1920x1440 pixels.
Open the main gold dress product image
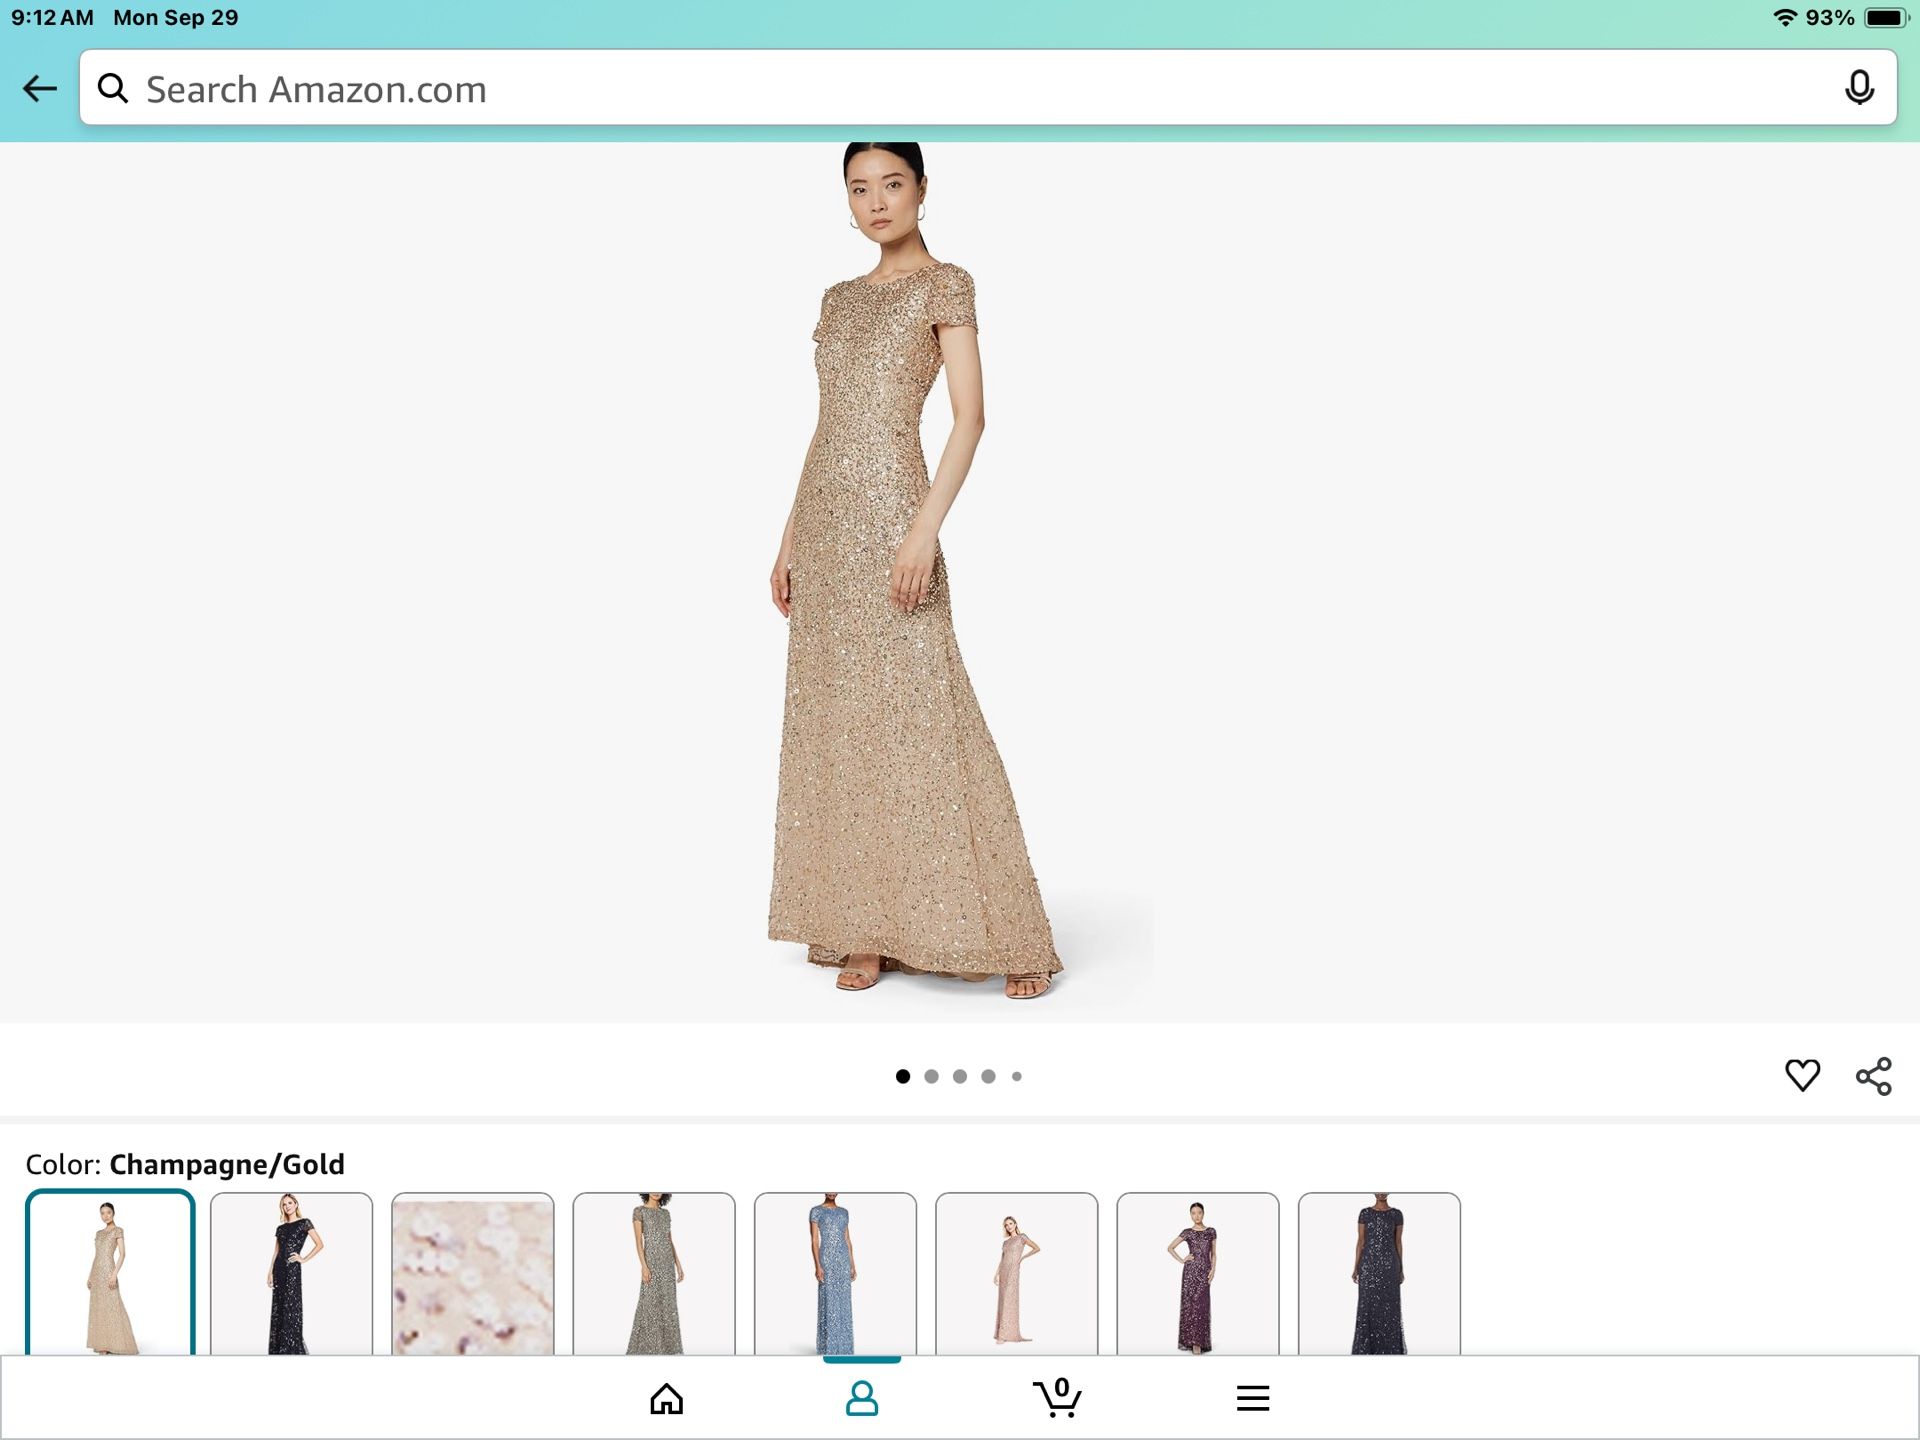pyautogui.click(x=910, y=580)
